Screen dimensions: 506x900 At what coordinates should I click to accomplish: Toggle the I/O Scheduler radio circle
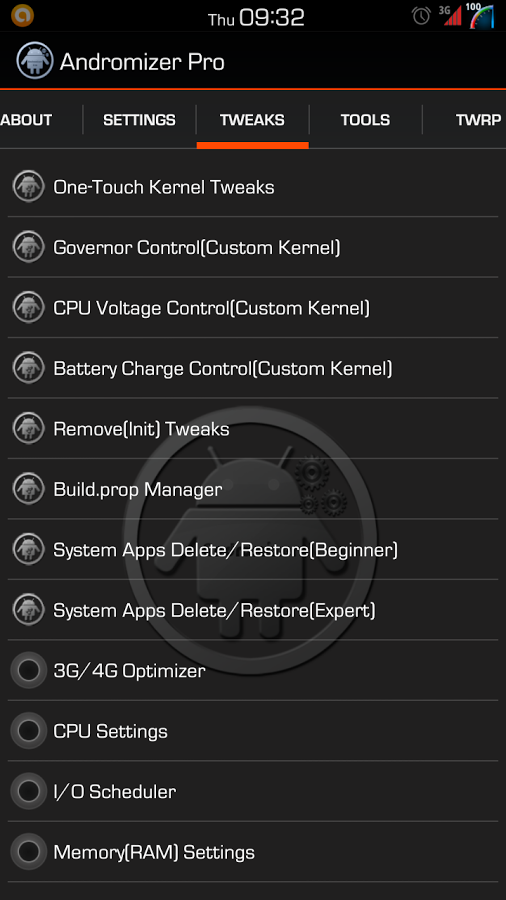click(x=29, y=791)
